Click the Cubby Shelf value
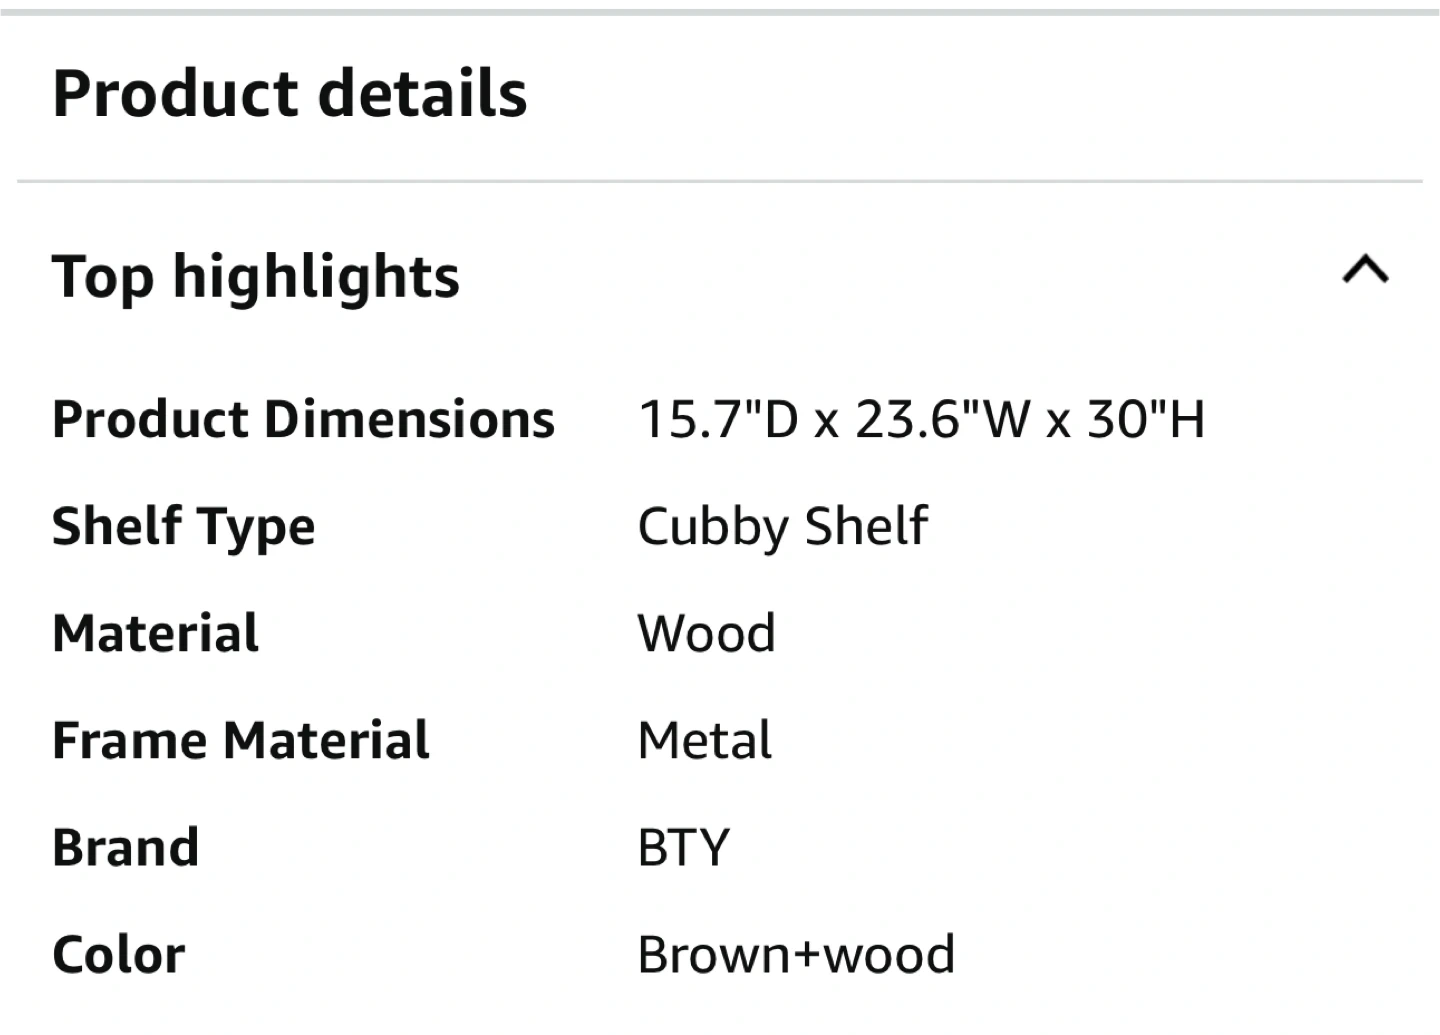Screen dimensions: 1440x1035 click(782, 527)
